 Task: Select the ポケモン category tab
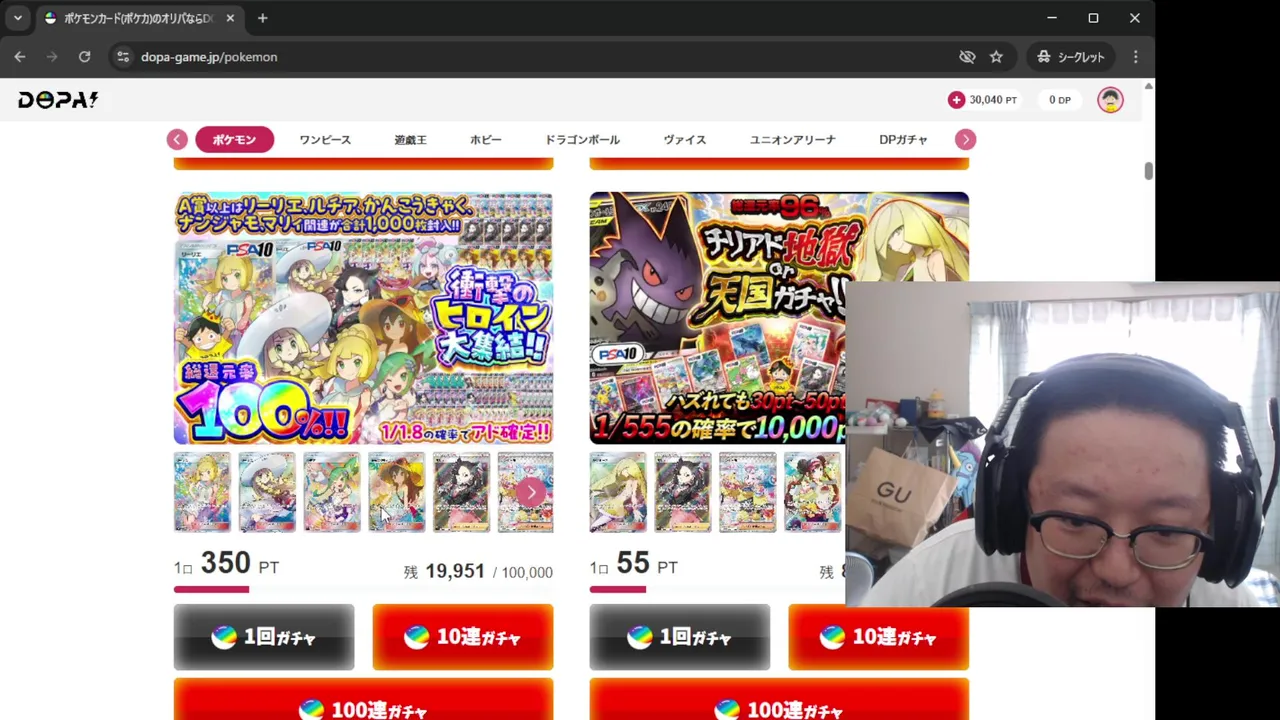234,140
